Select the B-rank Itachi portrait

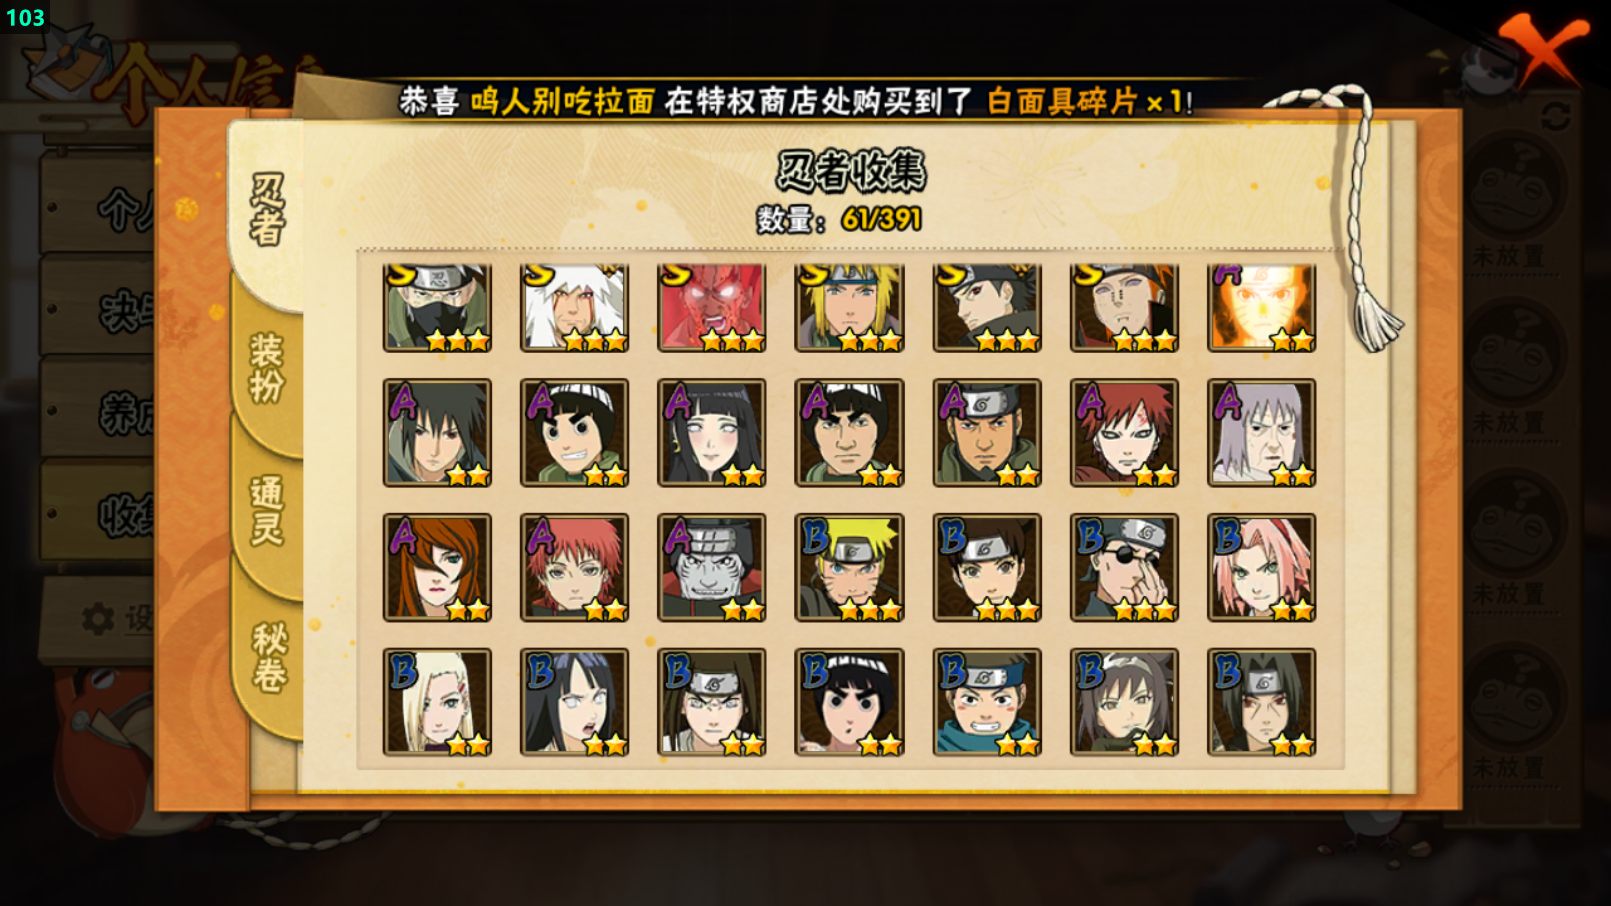[1261, 702]
